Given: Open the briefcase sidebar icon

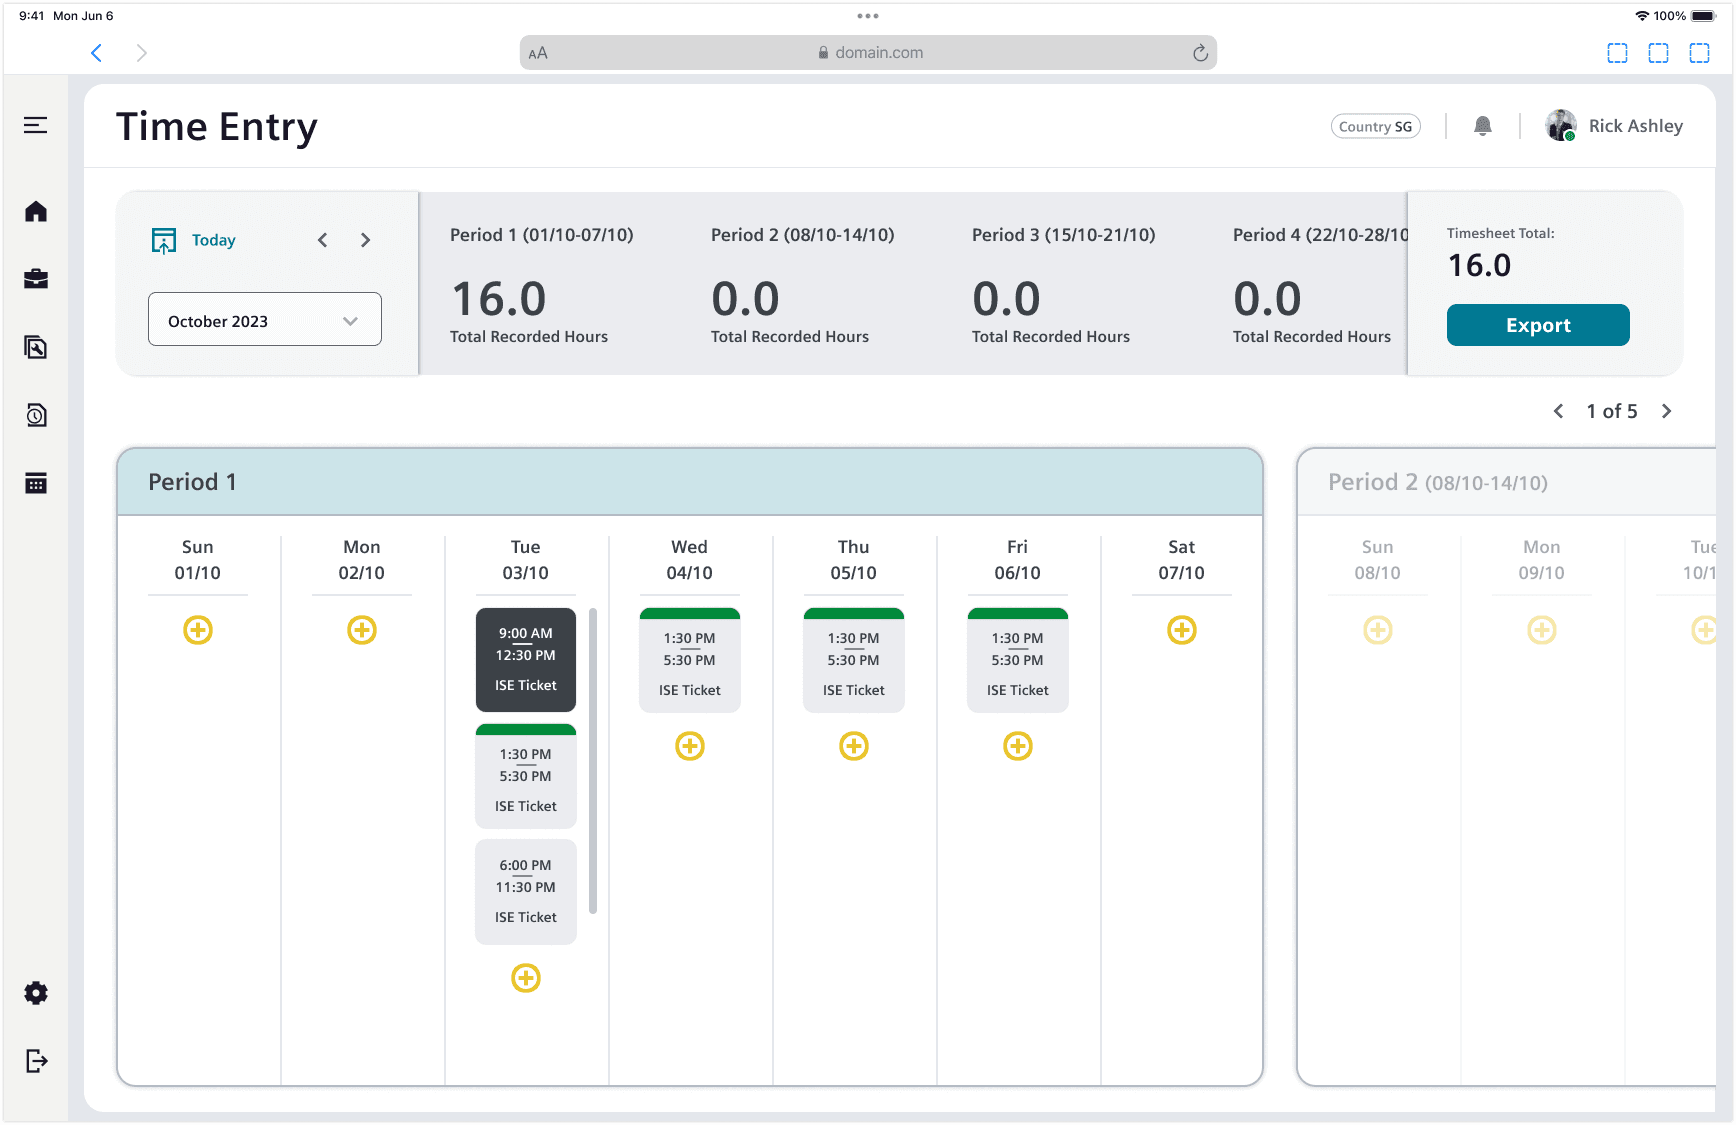Looking at the screenshot, I should click(36, 279).
